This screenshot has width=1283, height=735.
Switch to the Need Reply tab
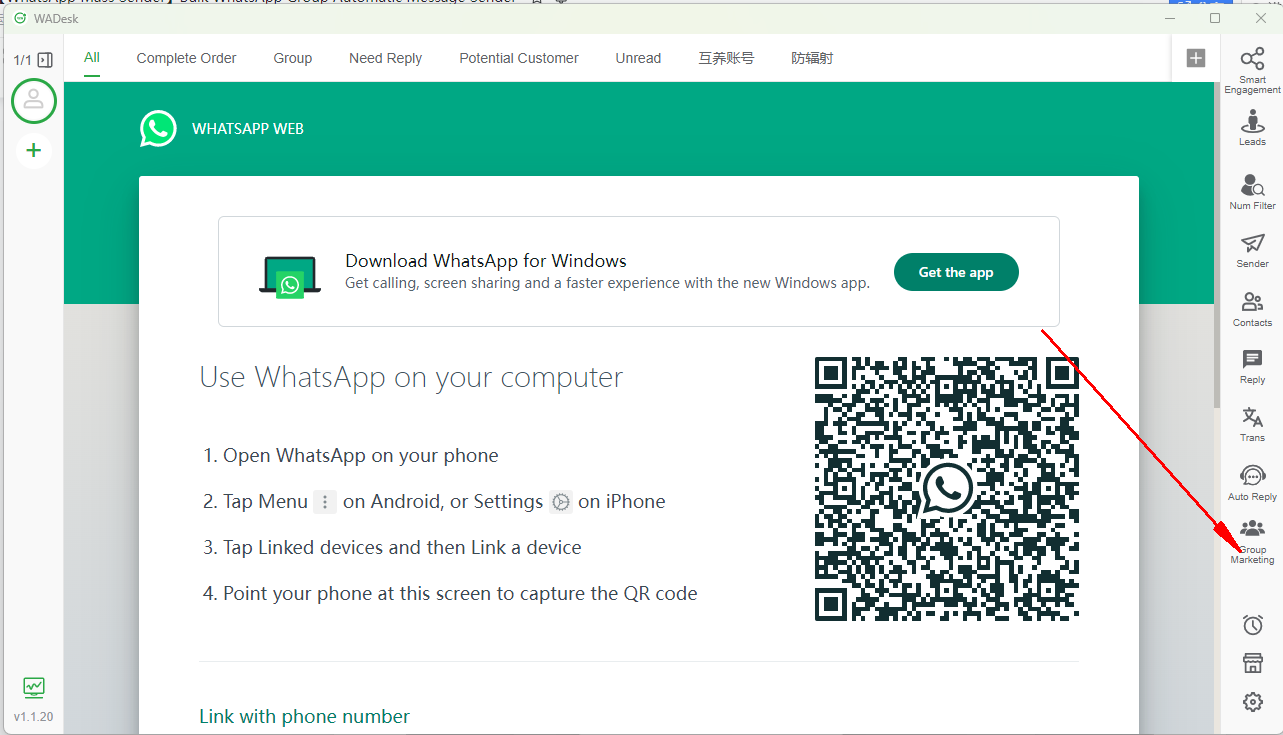(x=385, y=58)
